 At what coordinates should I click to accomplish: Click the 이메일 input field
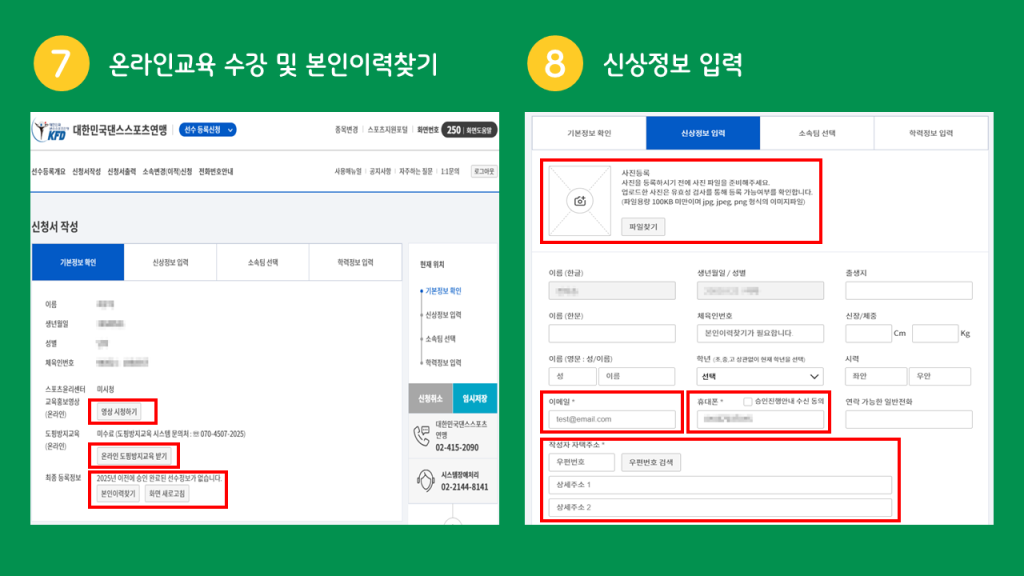(611, 419)
